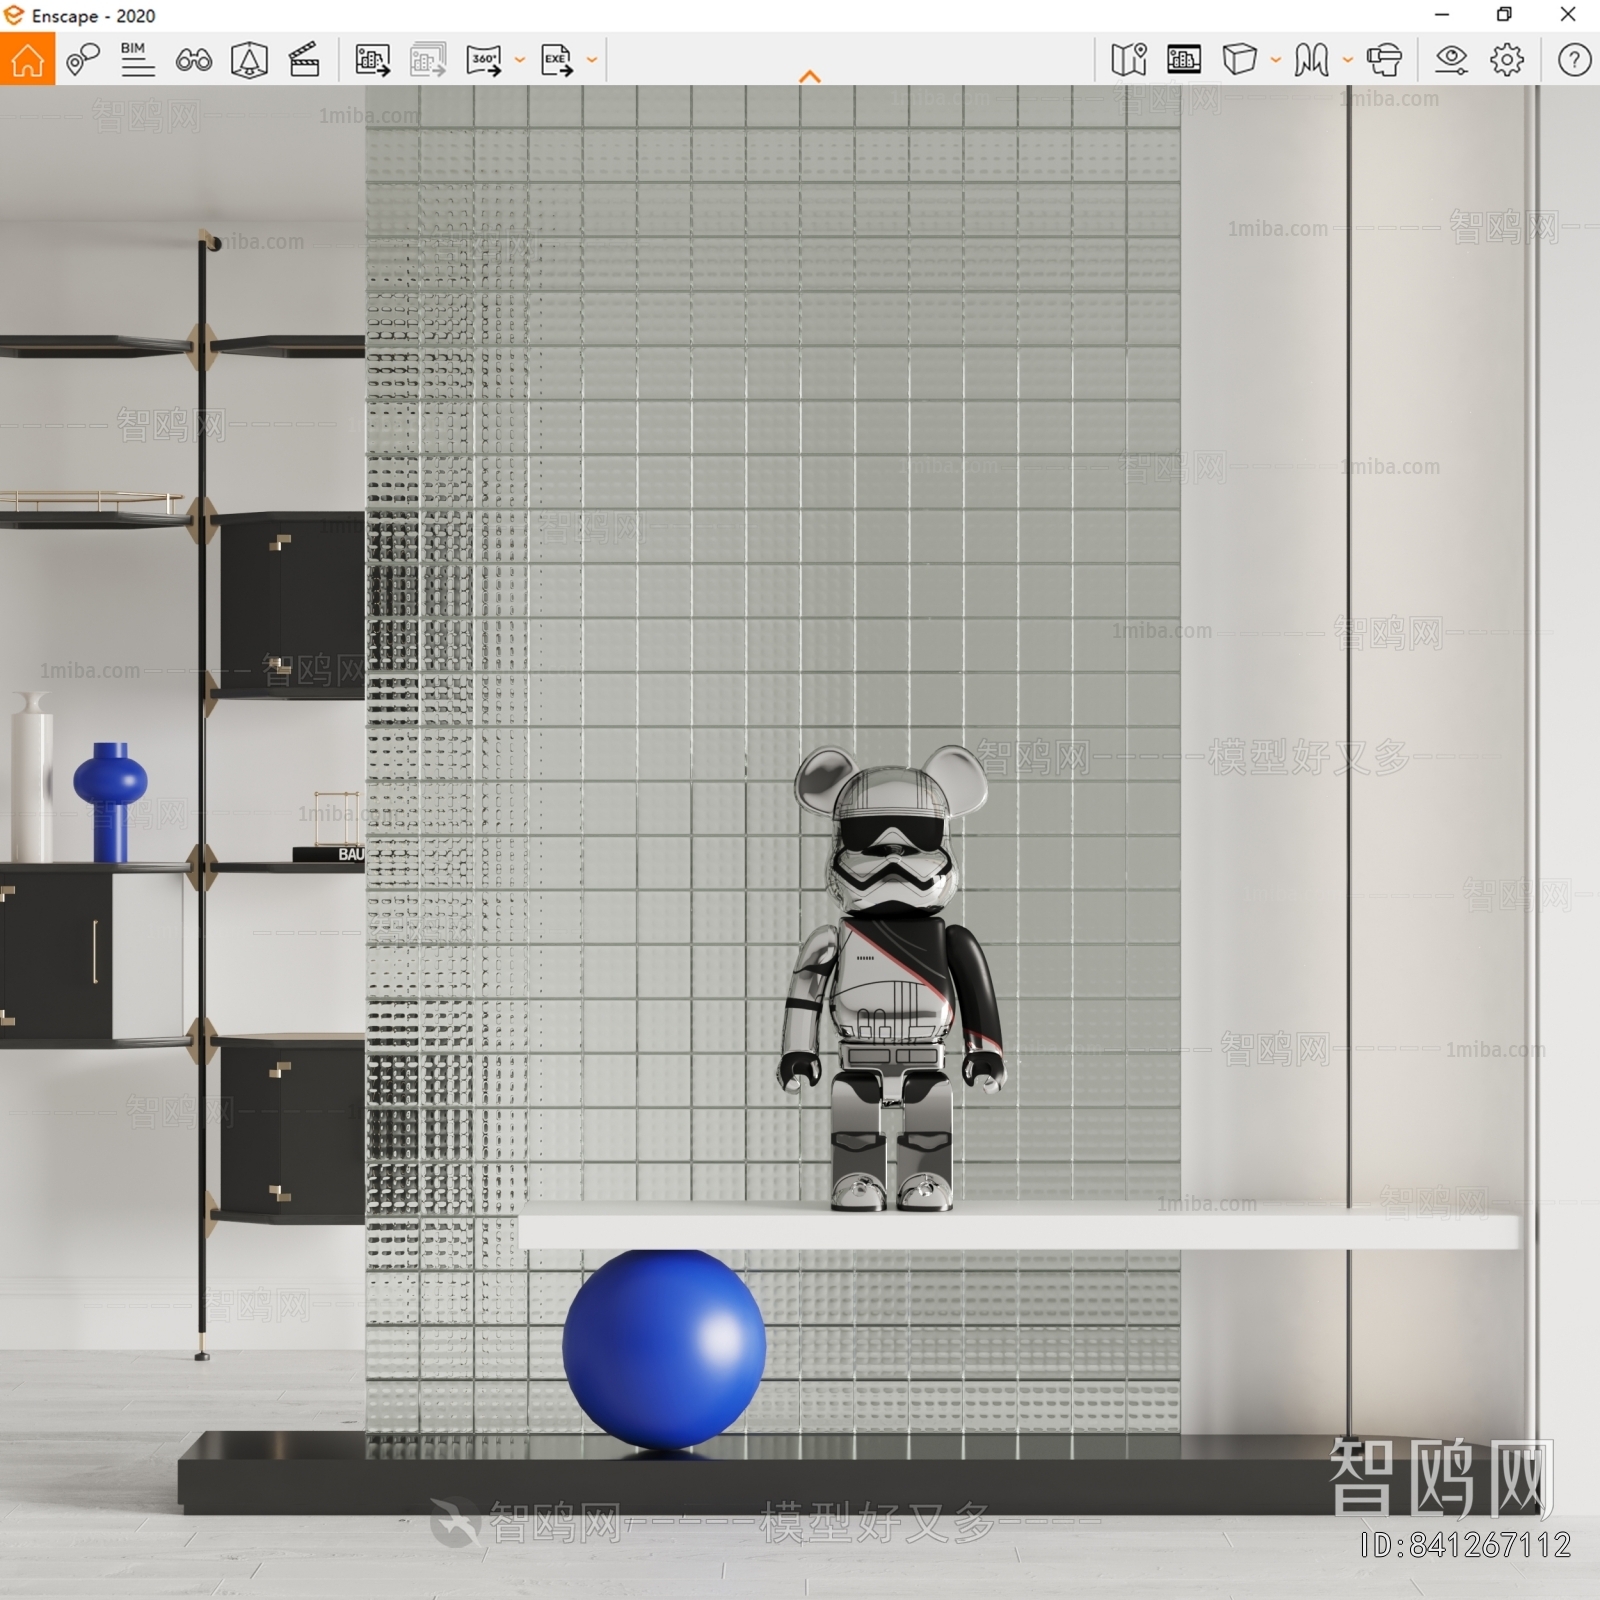Open the Visual Settings eye icon
The image size is (1600, 1600).
tap(1451, 60)
